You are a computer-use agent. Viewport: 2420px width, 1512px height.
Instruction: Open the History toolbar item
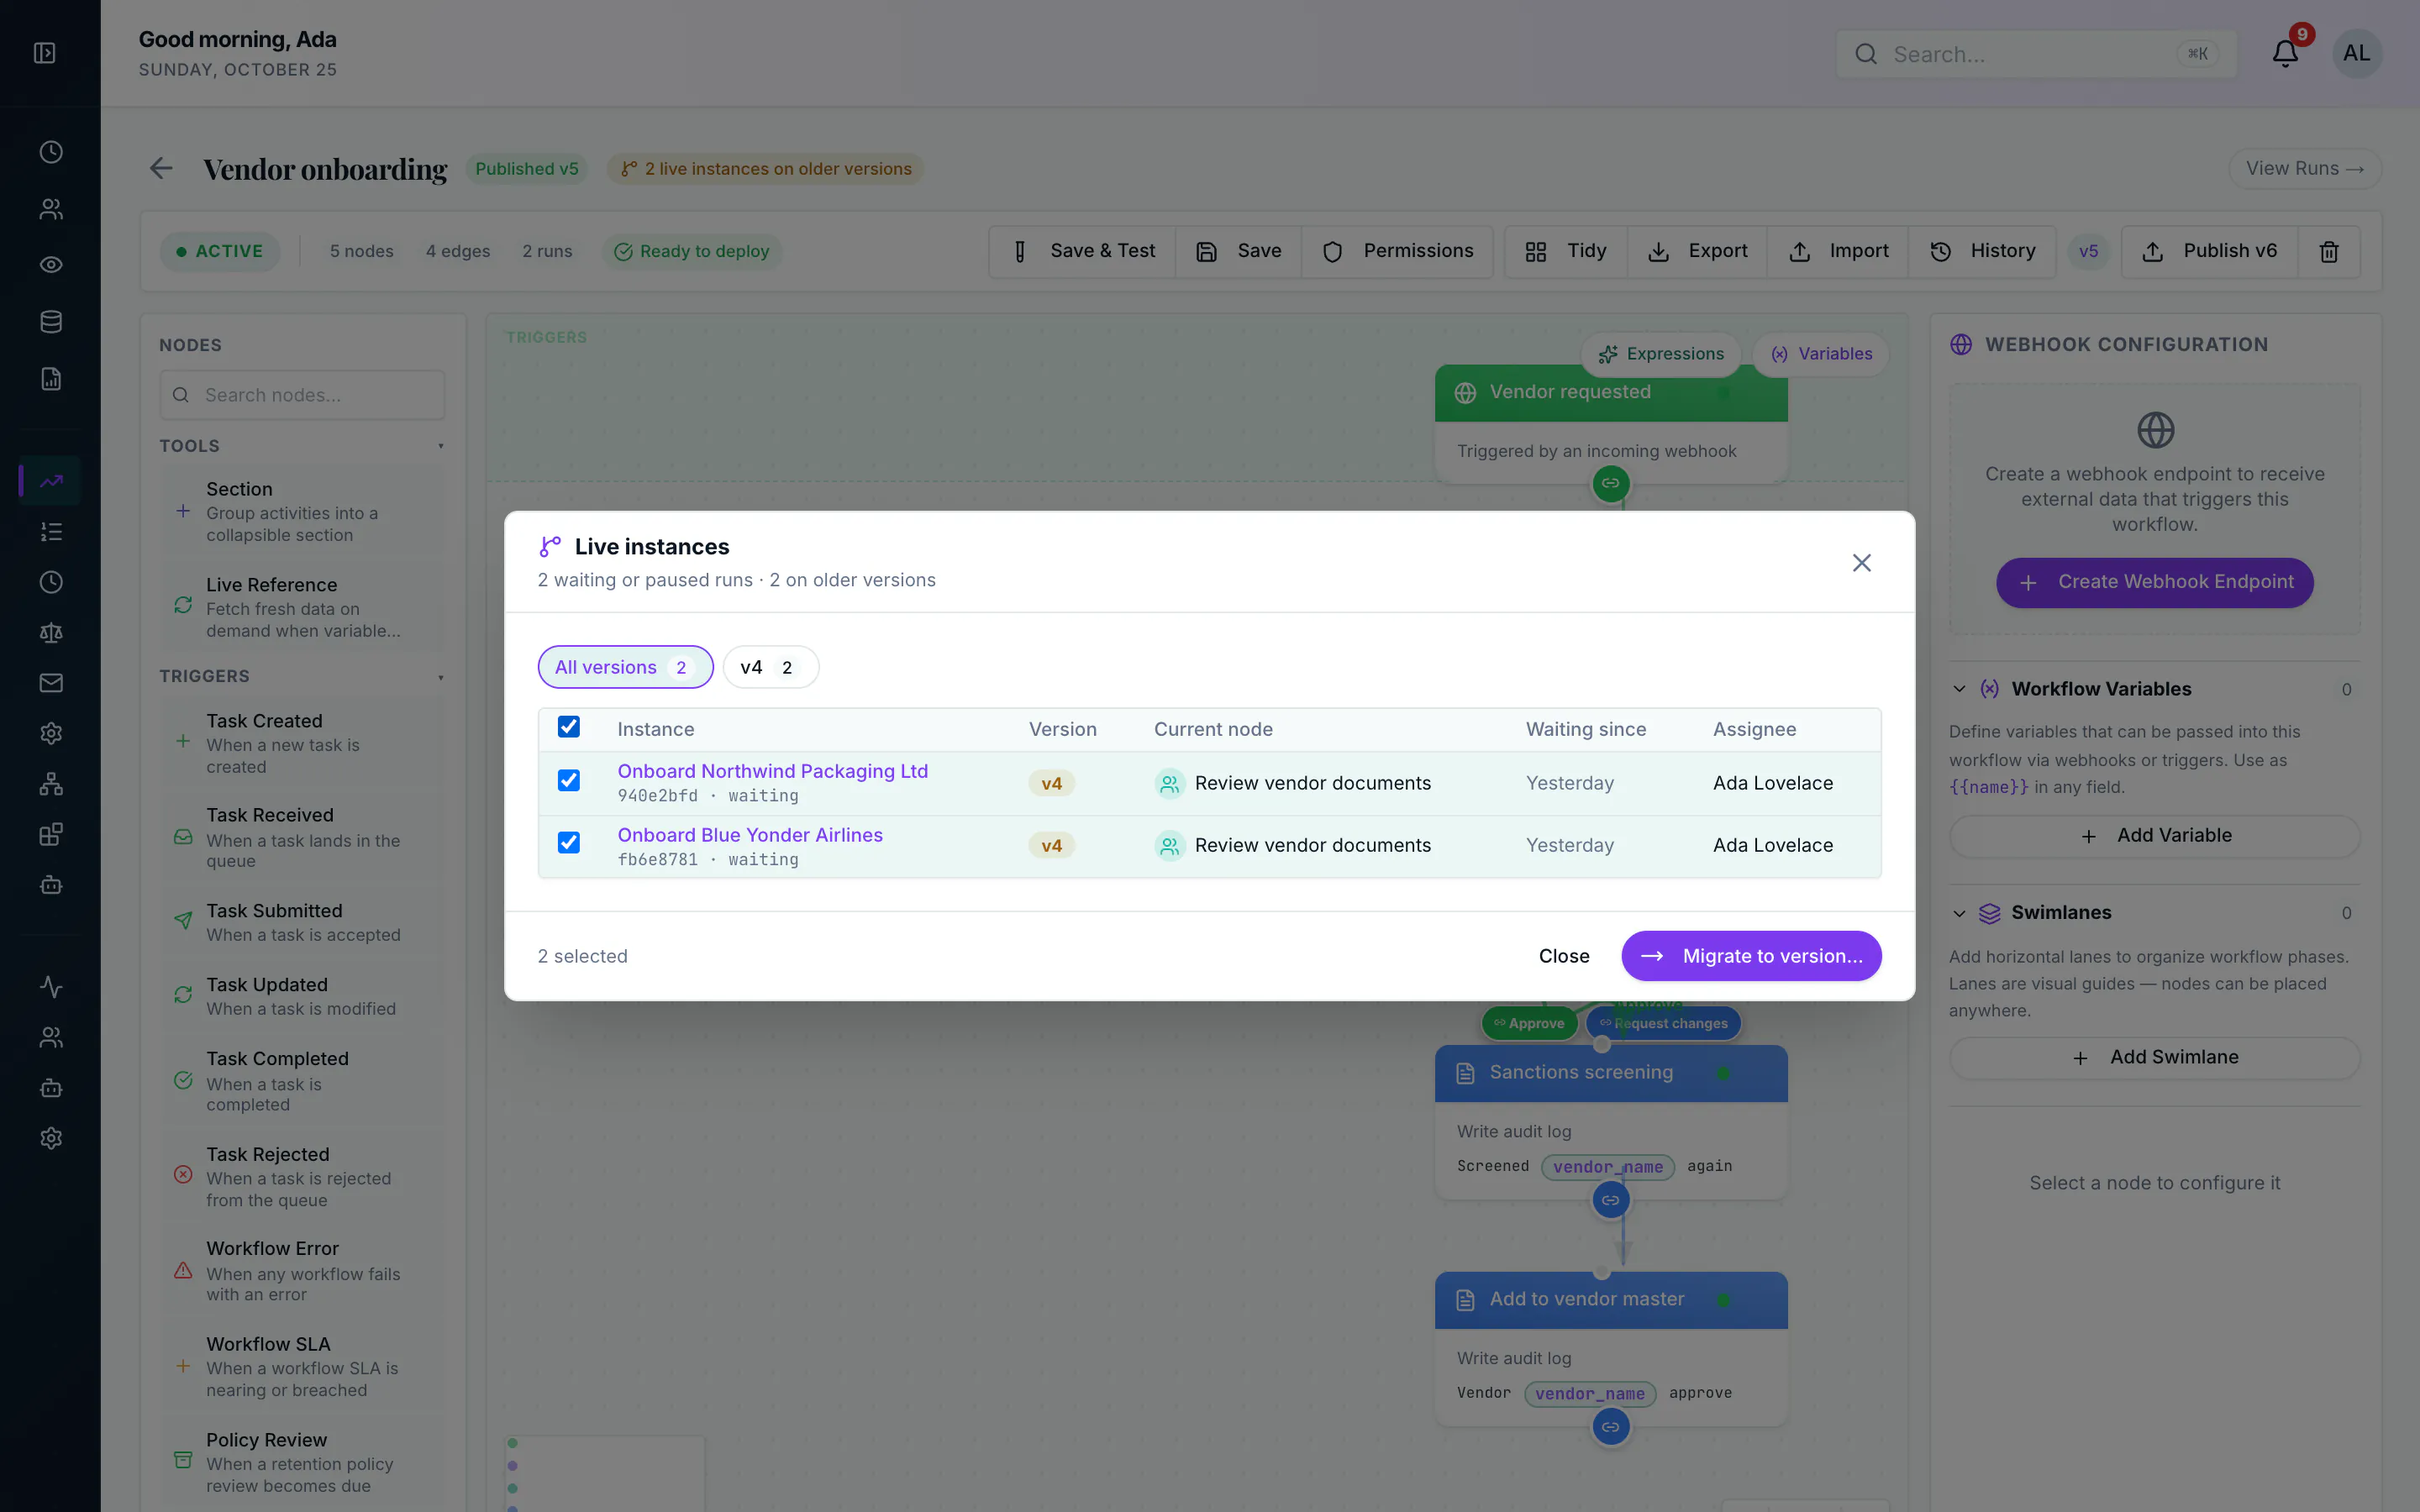pyautogui.click(x=1982, y=251)
